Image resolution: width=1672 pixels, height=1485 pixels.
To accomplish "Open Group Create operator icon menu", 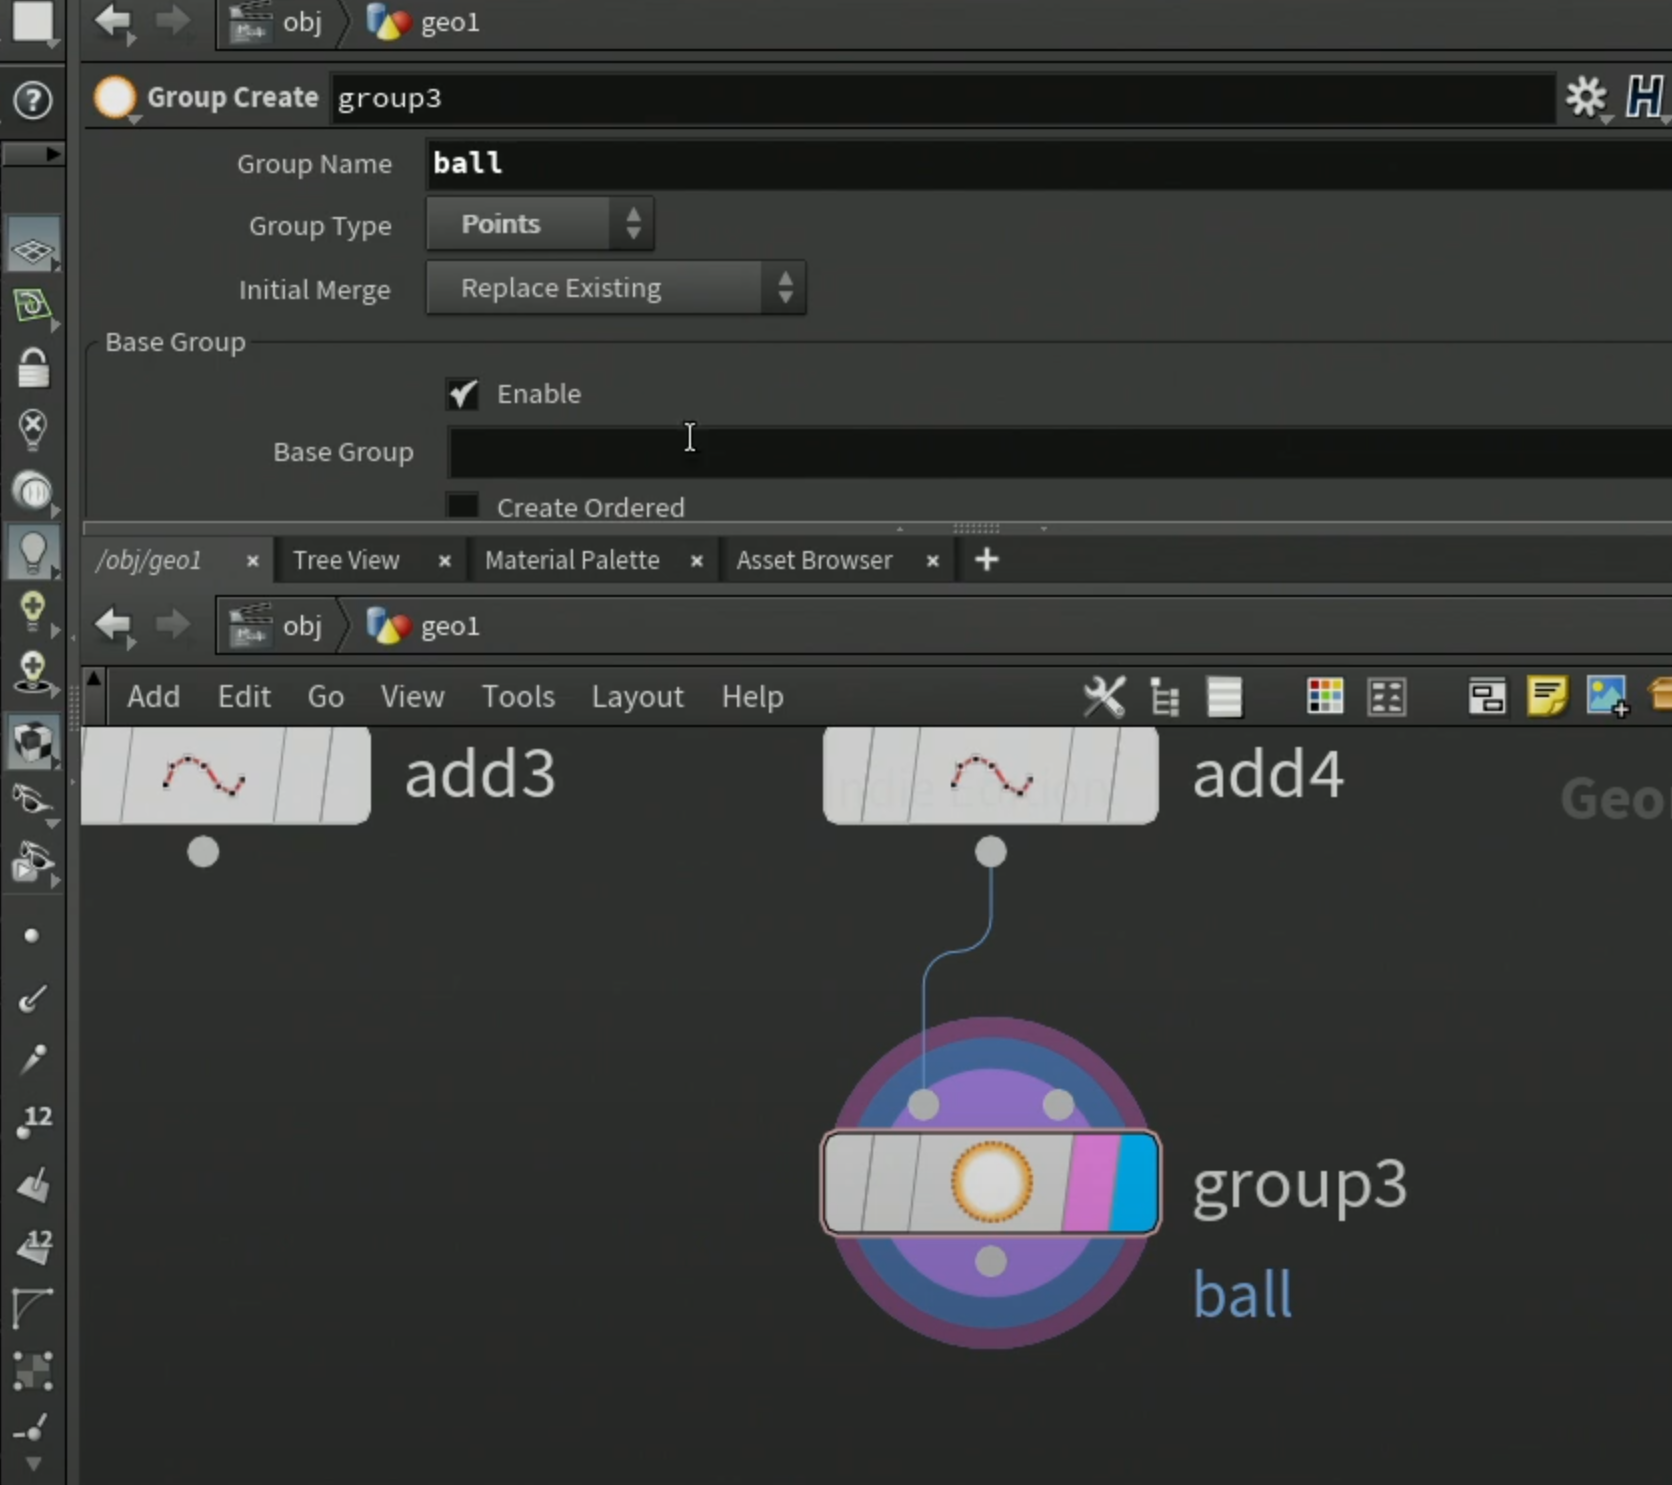I will click(115, 98).
